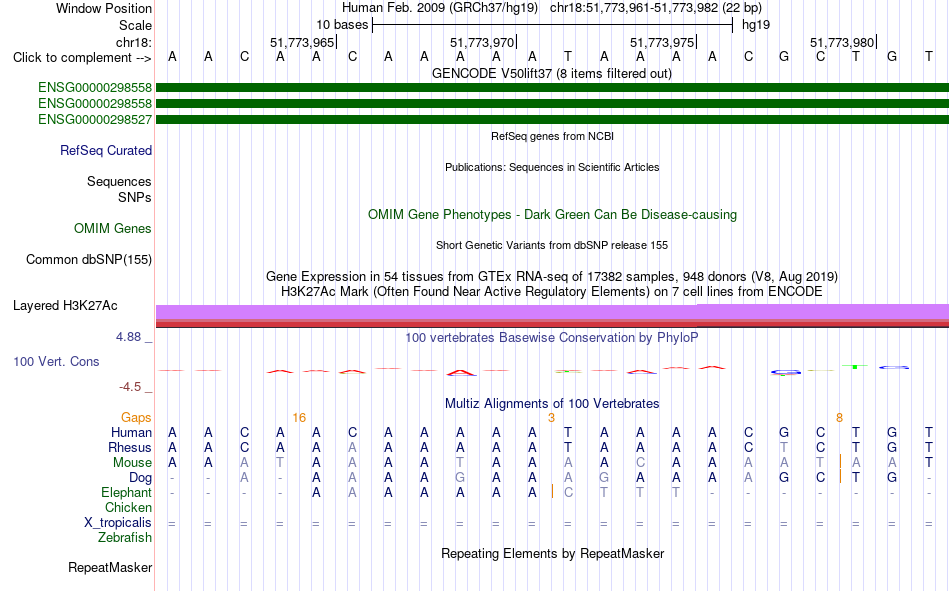Click the gap count 16 in Gaps row
The image size is (950, 591).
tap(299, 418)
